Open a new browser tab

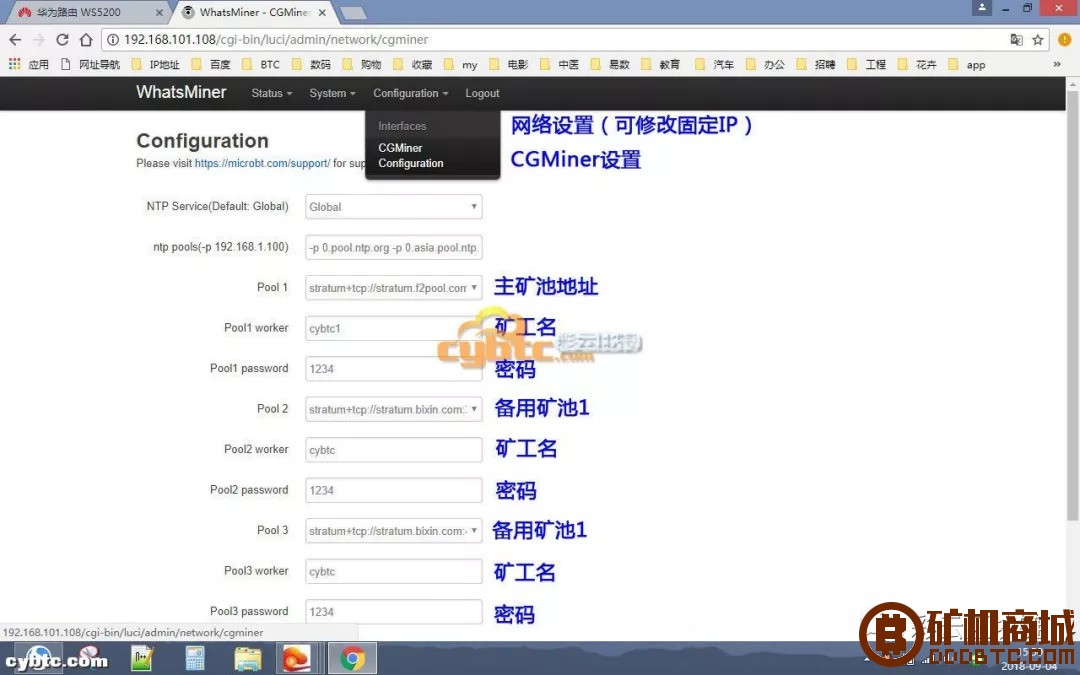click(x=353, y=13)
